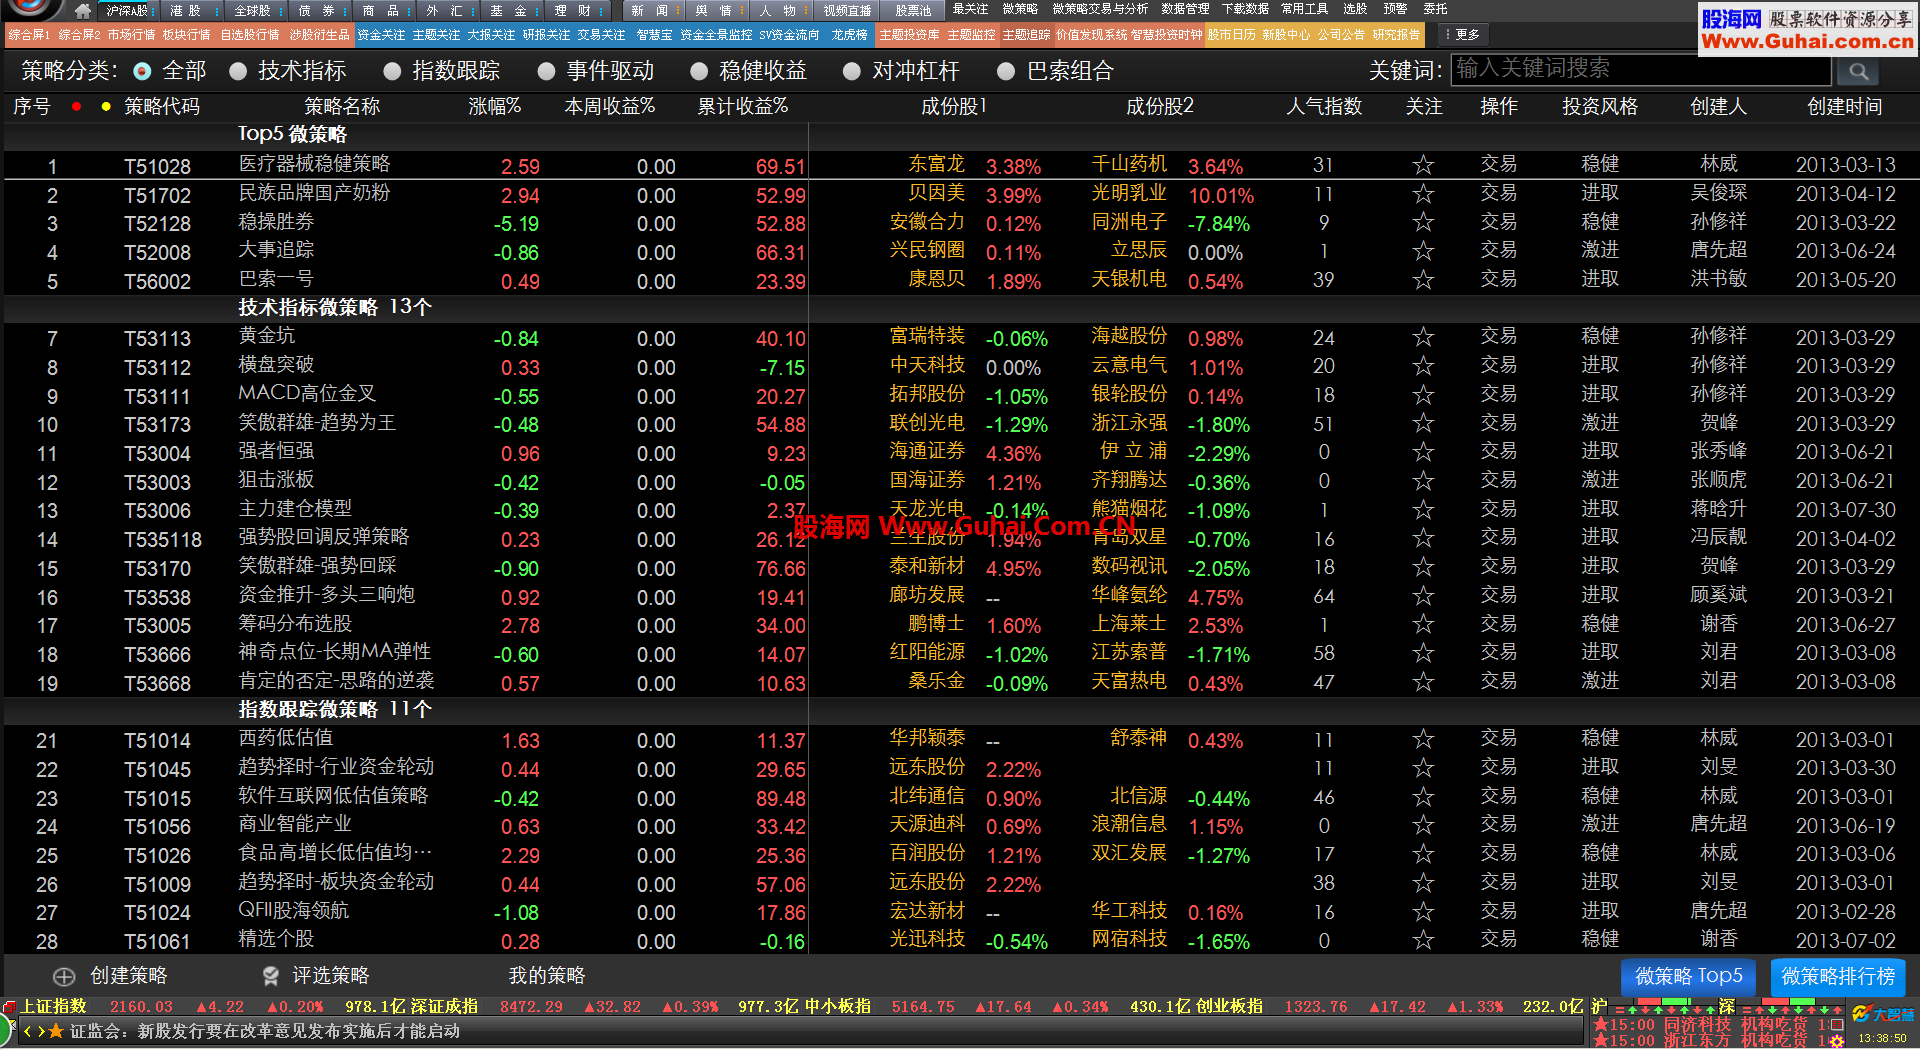The width and height of the screenshot is (1920, 1050).
Task: Select the 全部 strategy category radio
Action: click(142, 71)
